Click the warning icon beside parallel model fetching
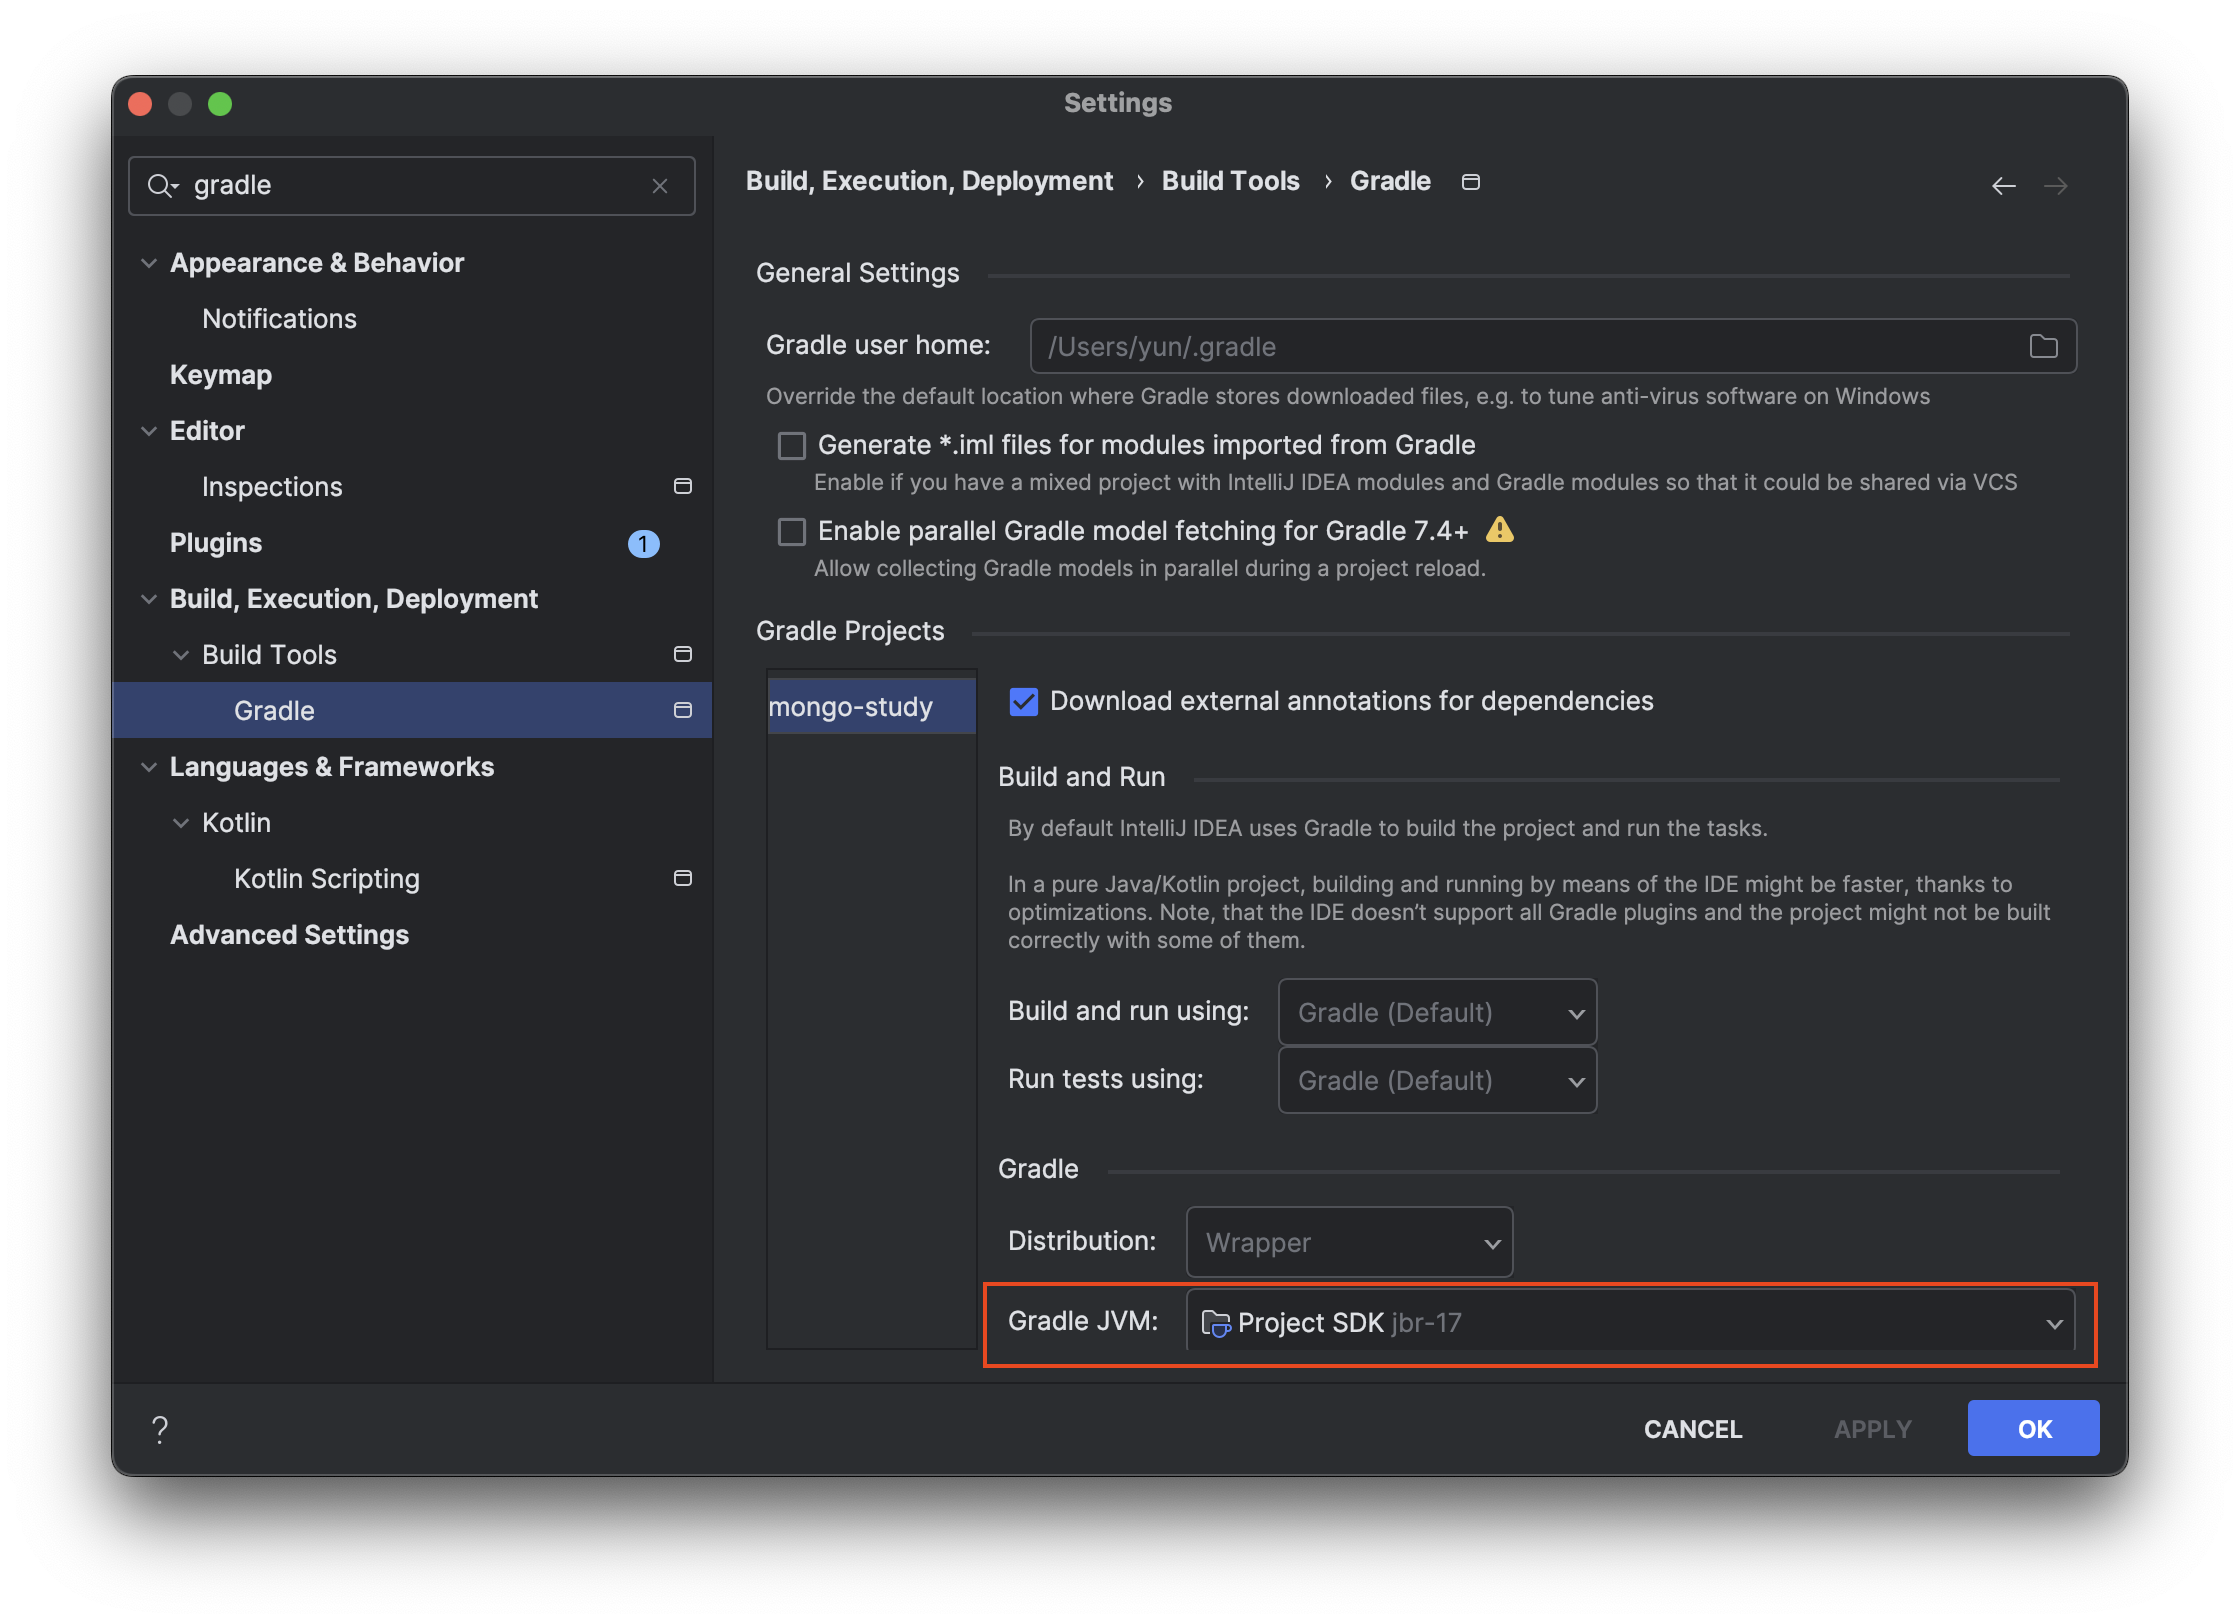The width and height of the screenshot is (2240, 1624). (x=1499, y=529)
